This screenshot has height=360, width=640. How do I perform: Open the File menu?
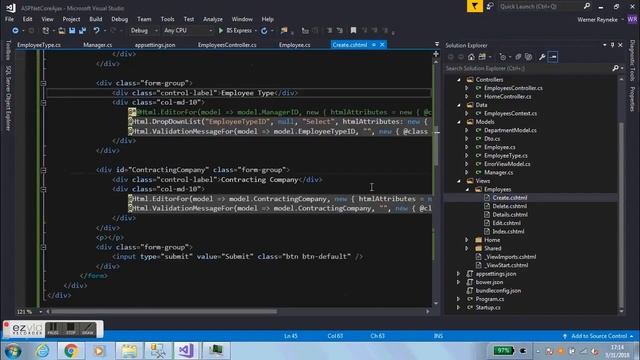pos(9,19)
